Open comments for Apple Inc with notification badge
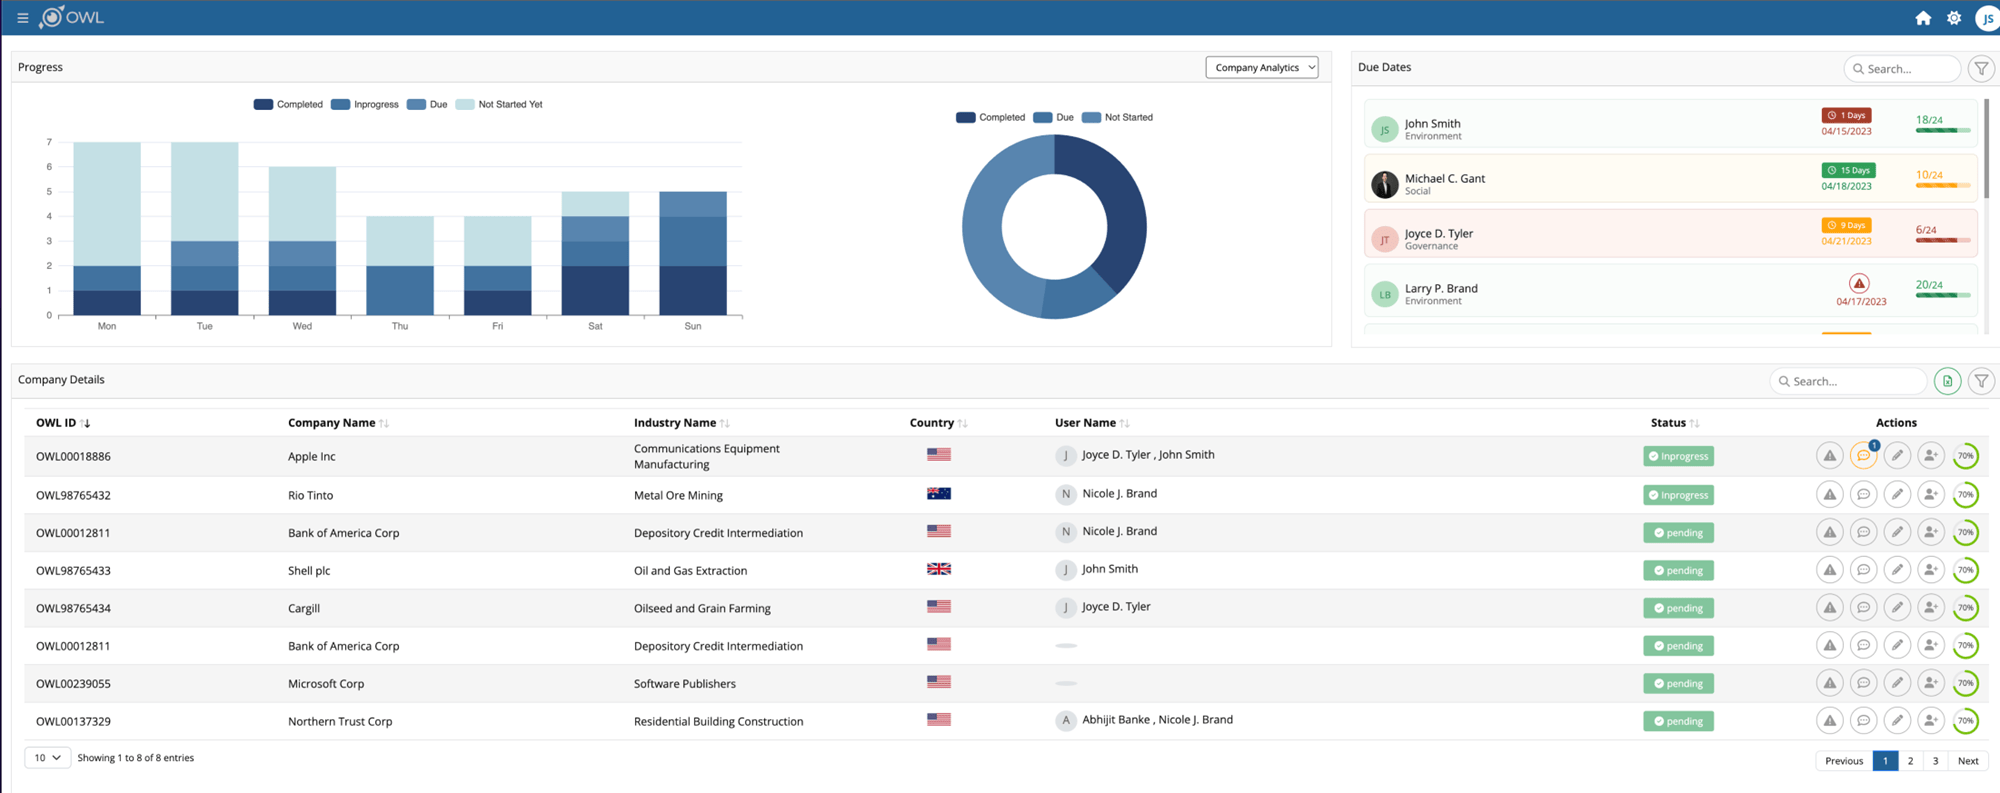The image size is (2000, 793). coord(1864,456)
